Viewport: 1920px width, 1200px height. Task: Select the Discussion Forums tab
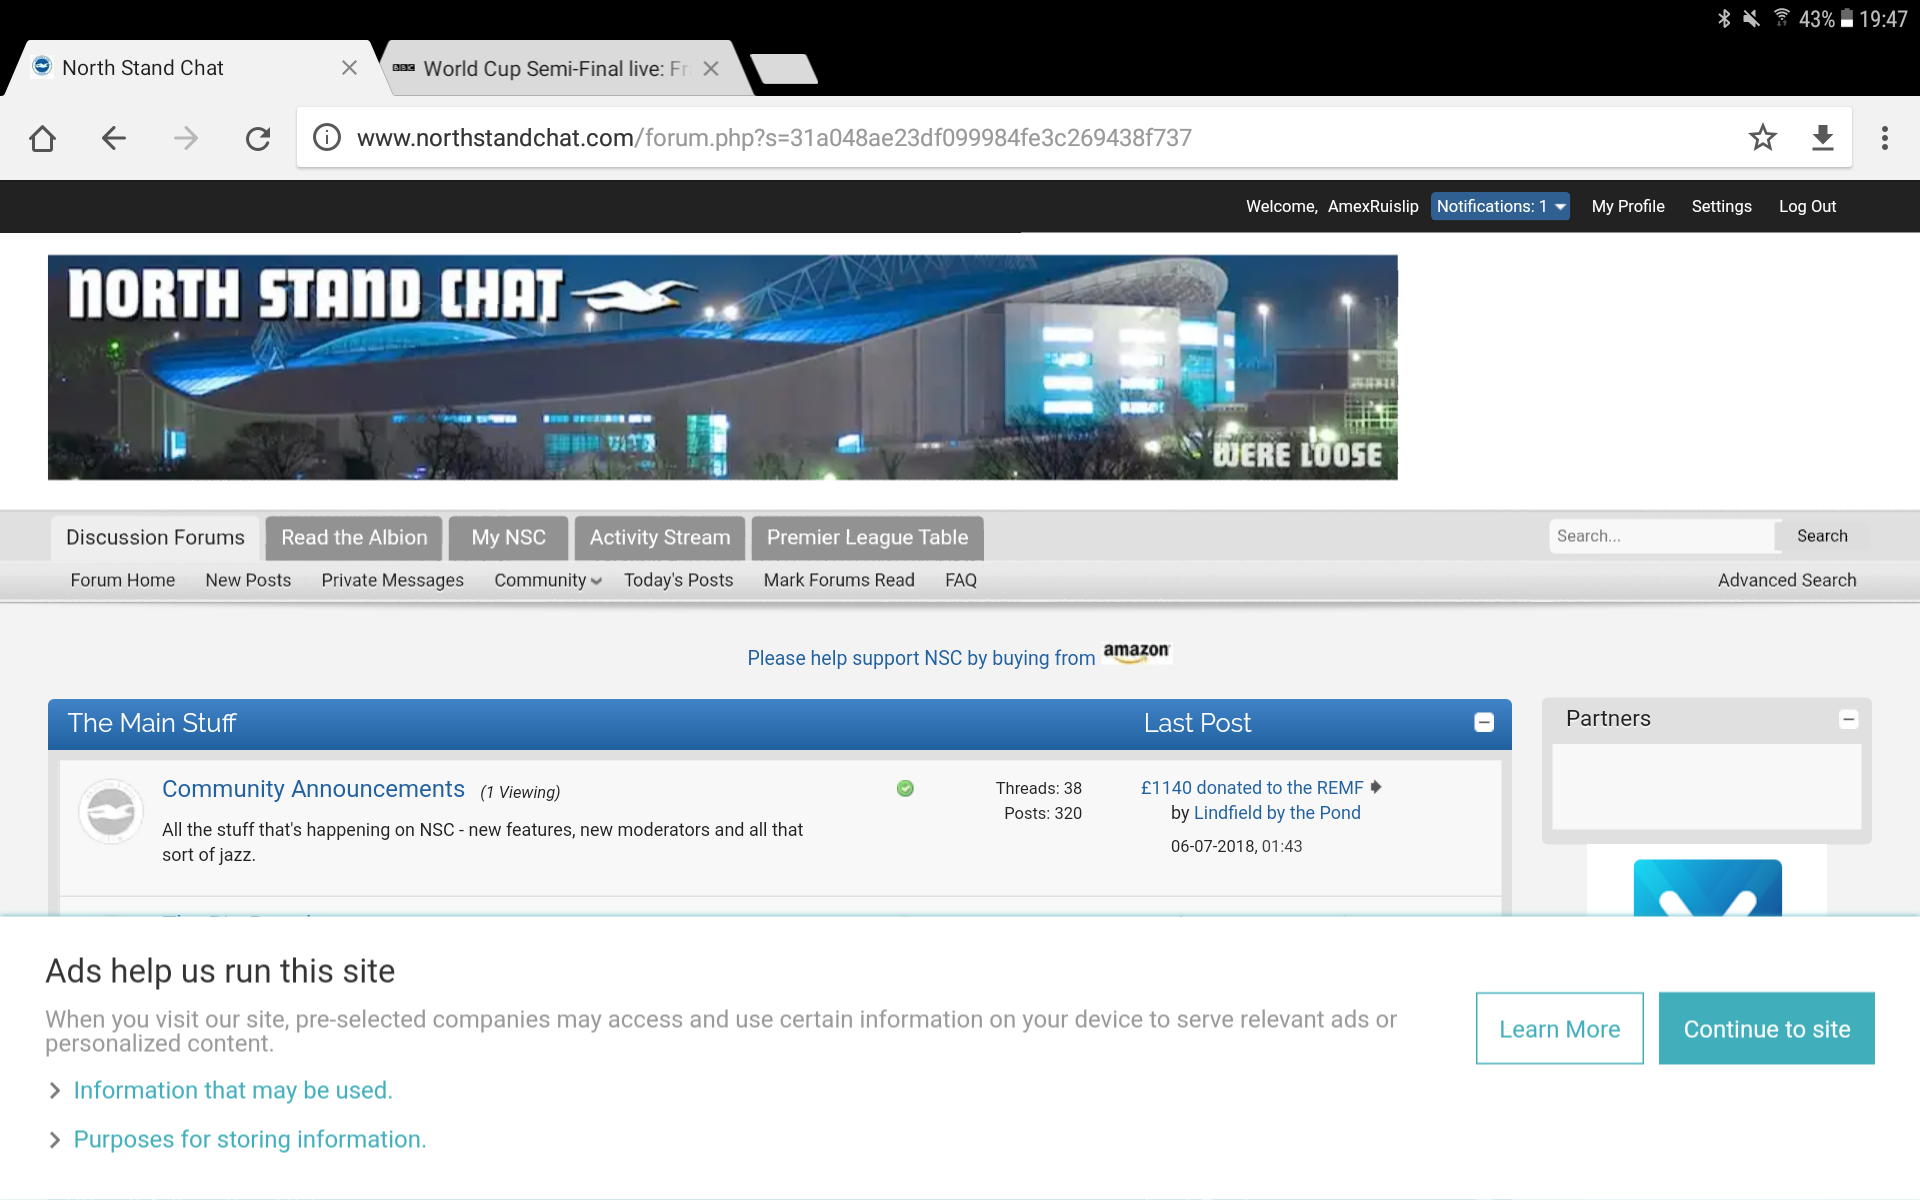(155, 537)
